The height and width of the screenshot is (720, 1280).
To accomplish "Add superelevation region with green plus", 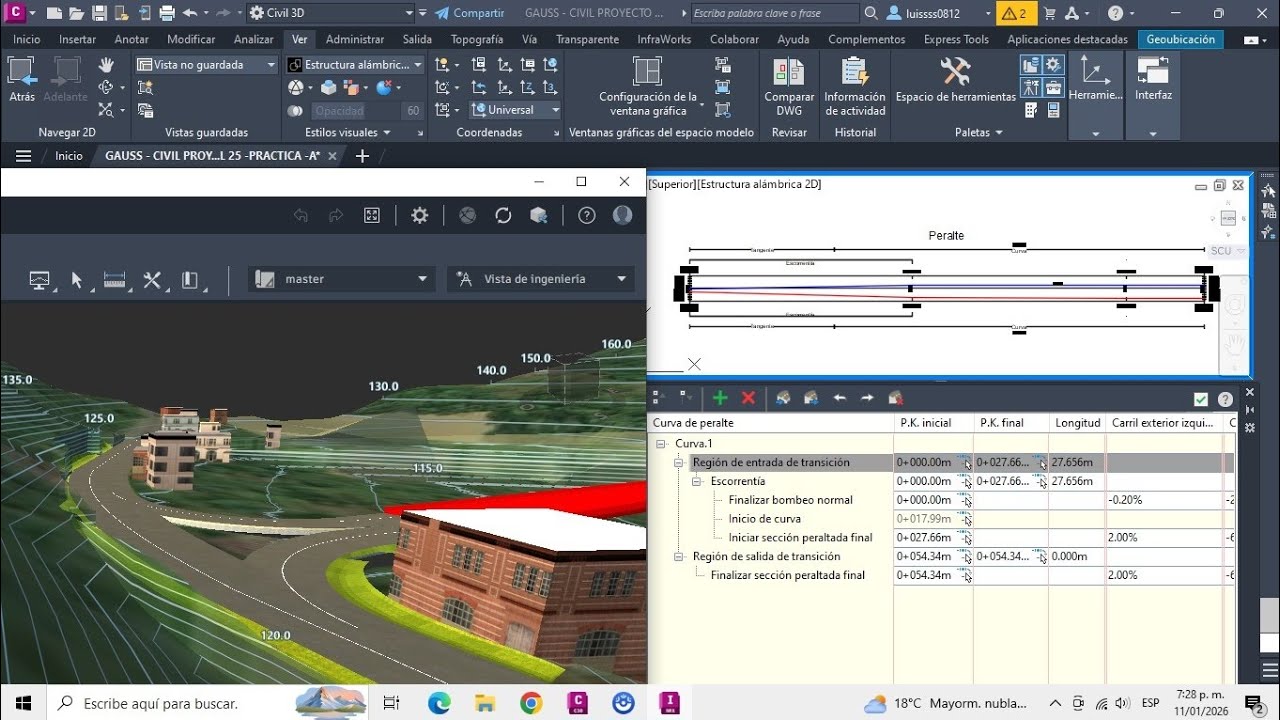I will point(720,398).
